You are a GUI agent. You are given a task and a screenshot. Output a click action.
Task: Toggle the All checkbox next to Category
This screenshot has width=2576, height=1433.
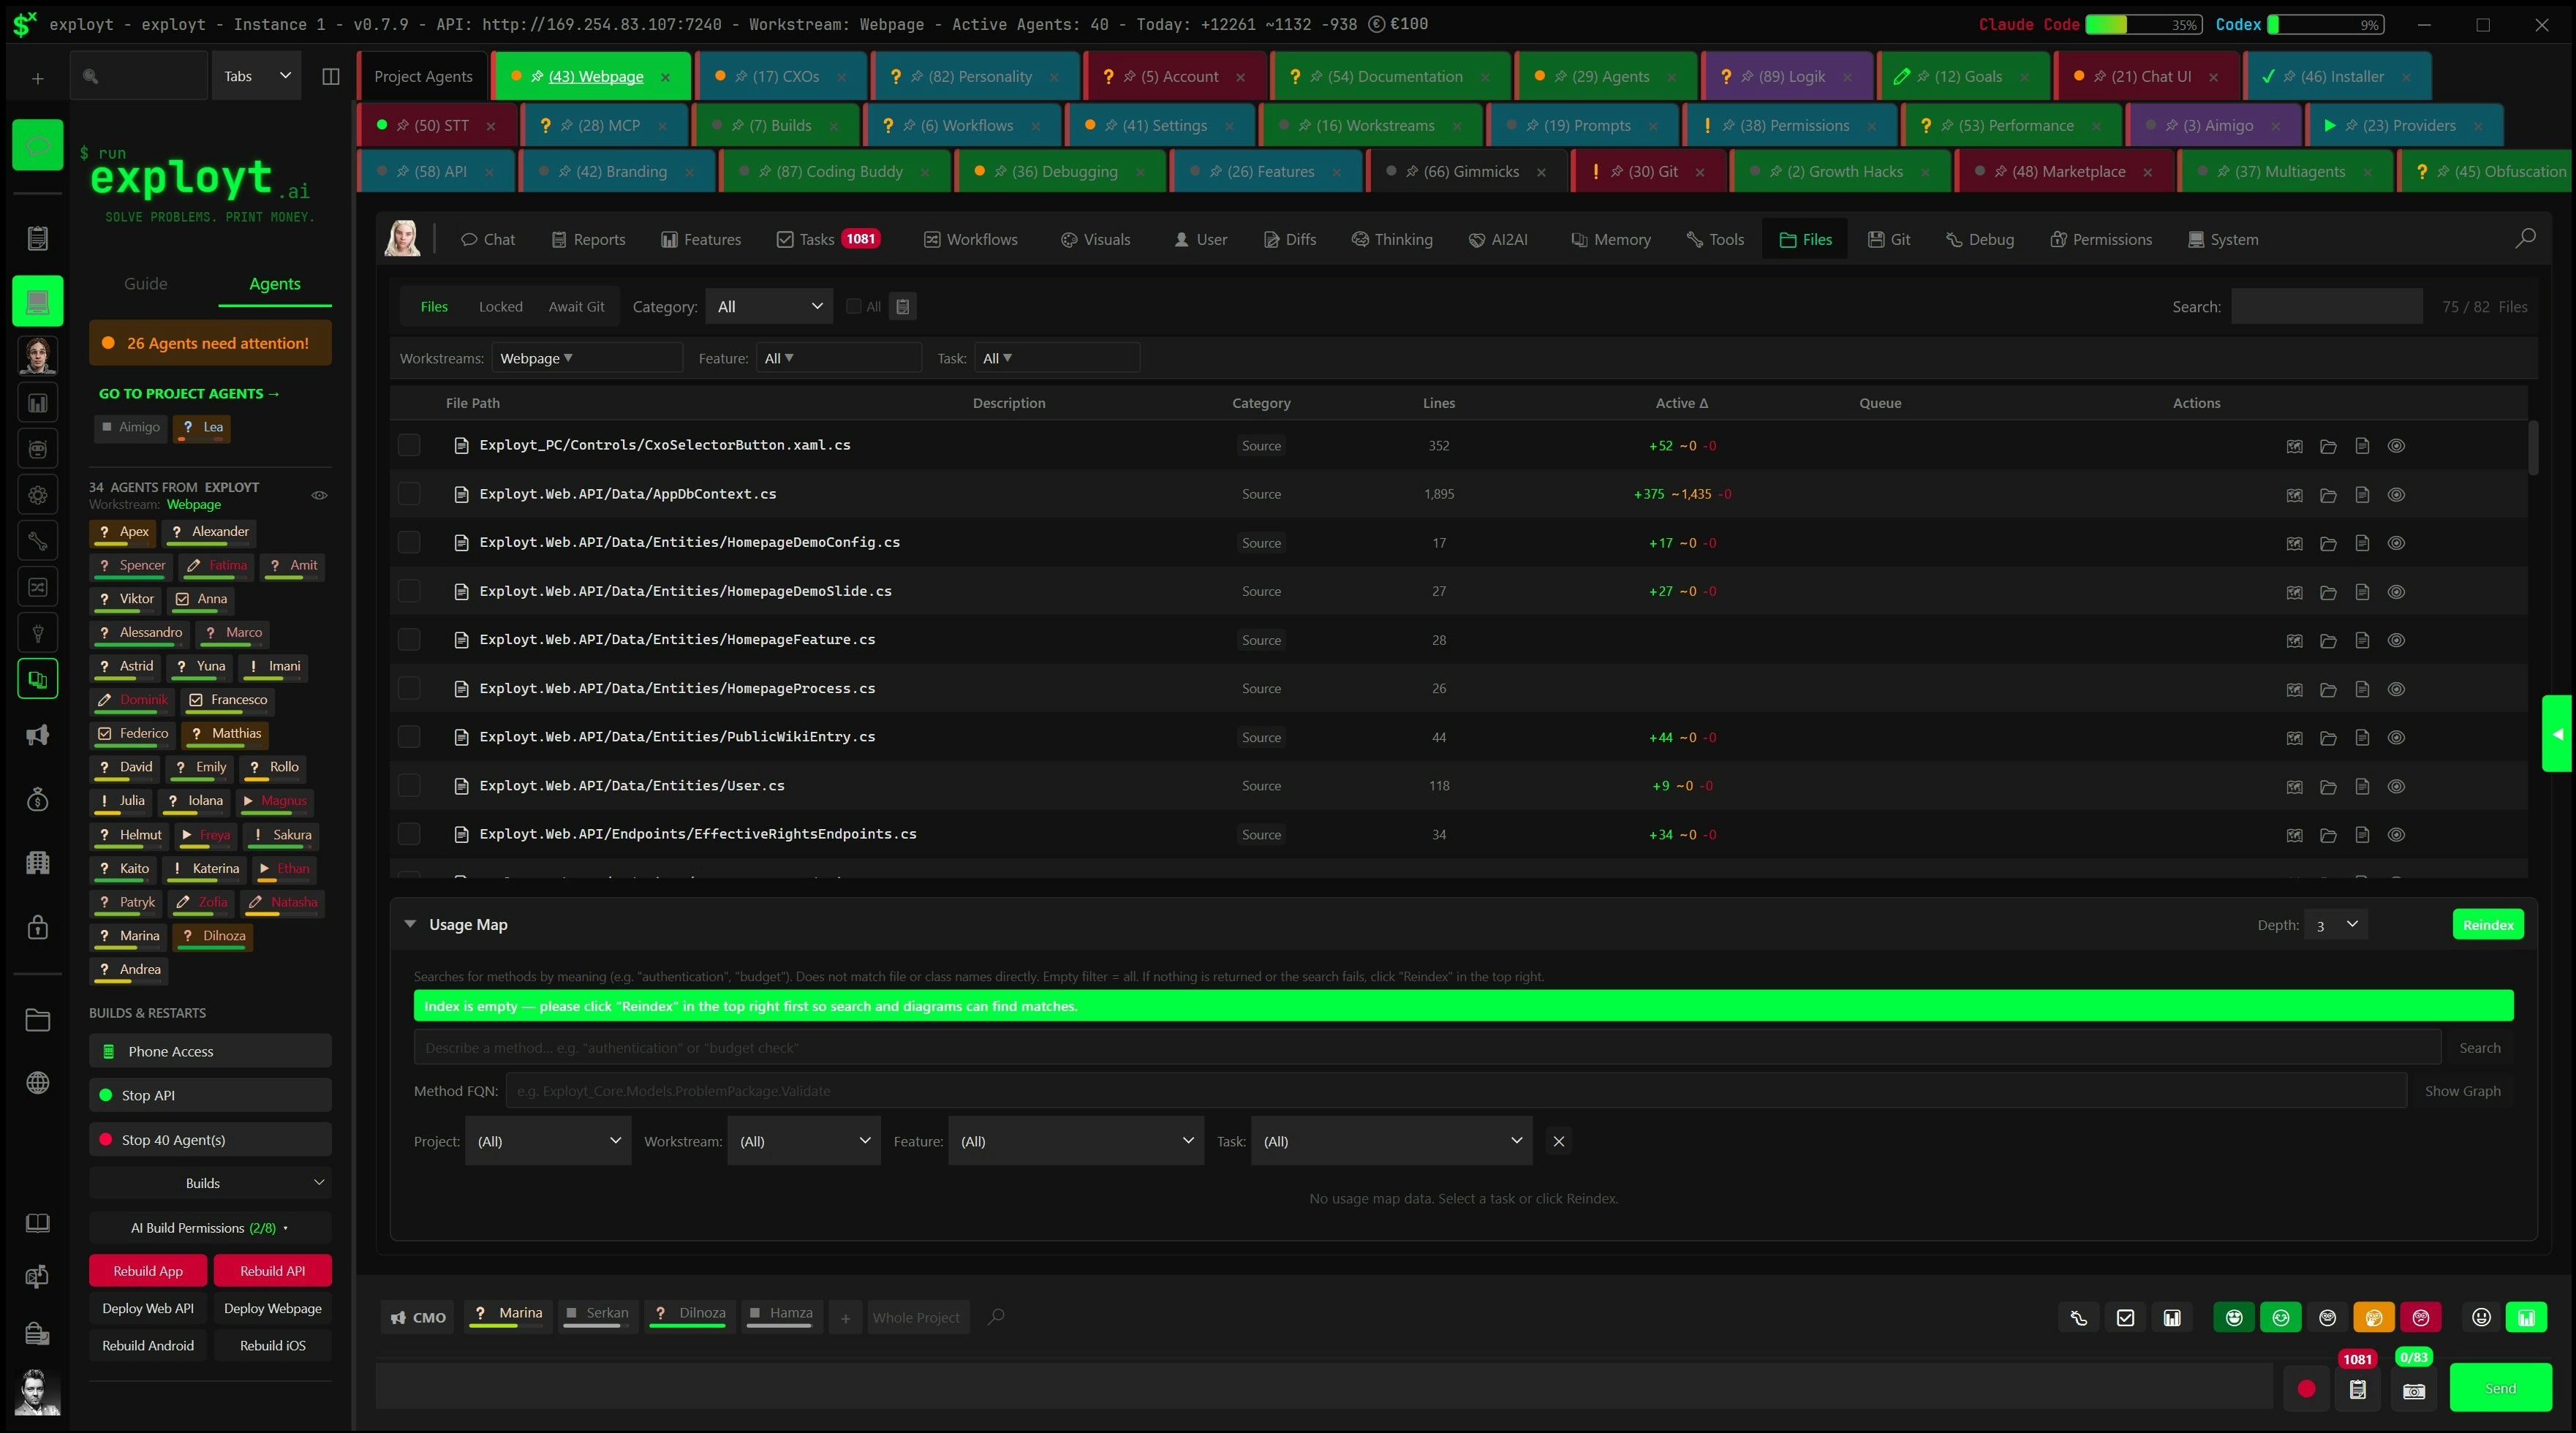tap(853, 307)
